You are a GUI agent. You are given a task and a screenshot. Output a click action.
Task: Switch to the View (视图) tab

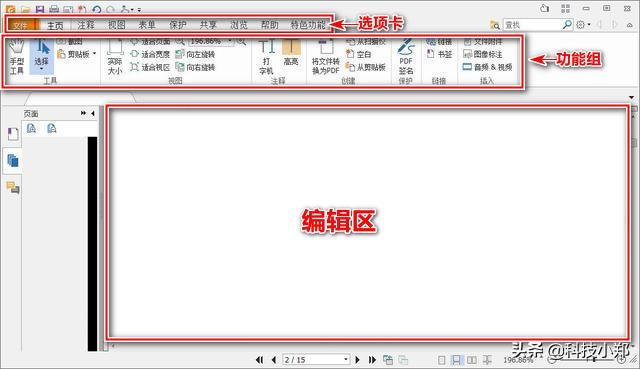[116, 25]
